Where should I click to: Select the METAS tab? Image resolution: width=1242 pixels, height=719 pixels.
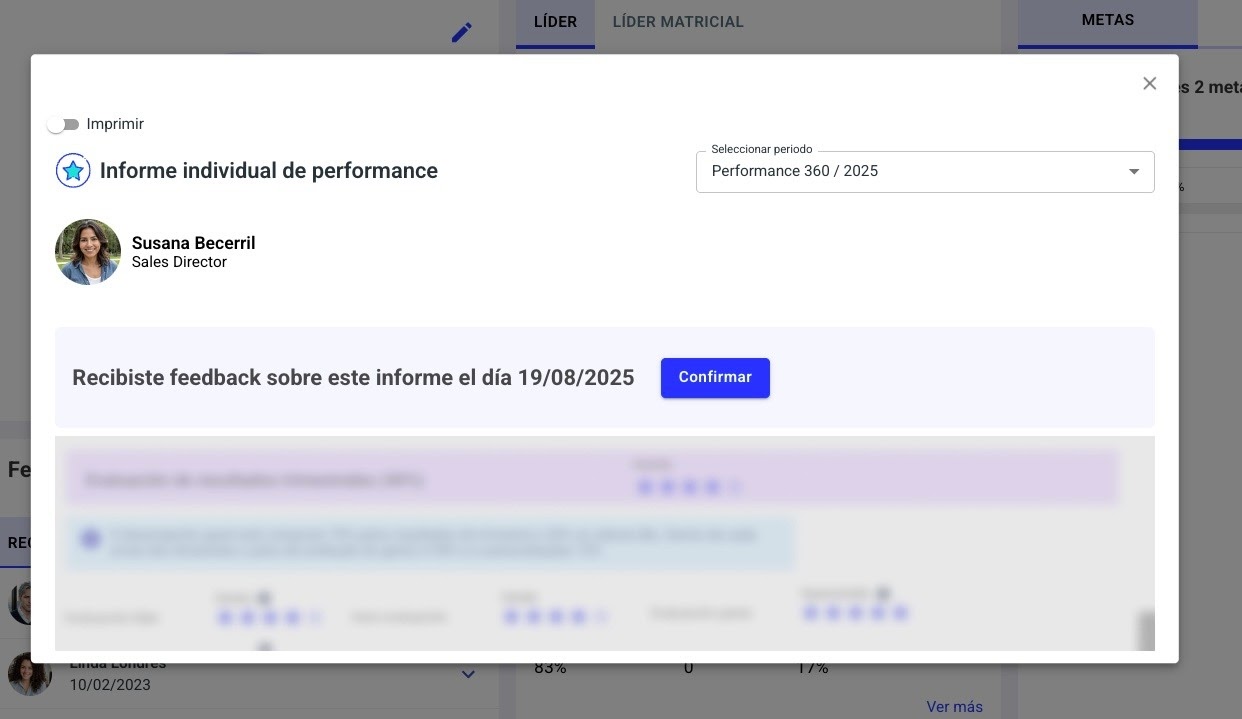(x=1107, y=20)
